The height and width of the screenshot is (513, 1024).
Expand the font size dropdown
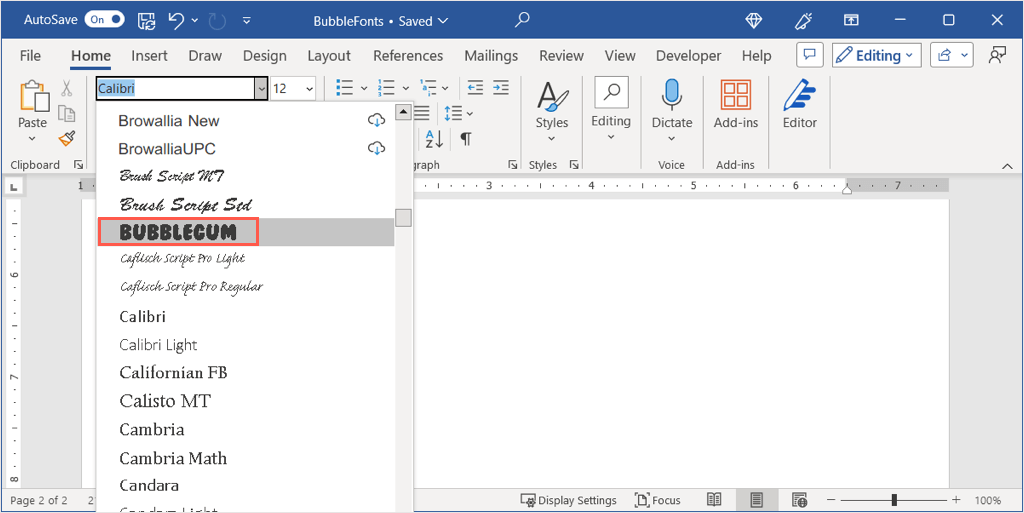coord(309,89)
